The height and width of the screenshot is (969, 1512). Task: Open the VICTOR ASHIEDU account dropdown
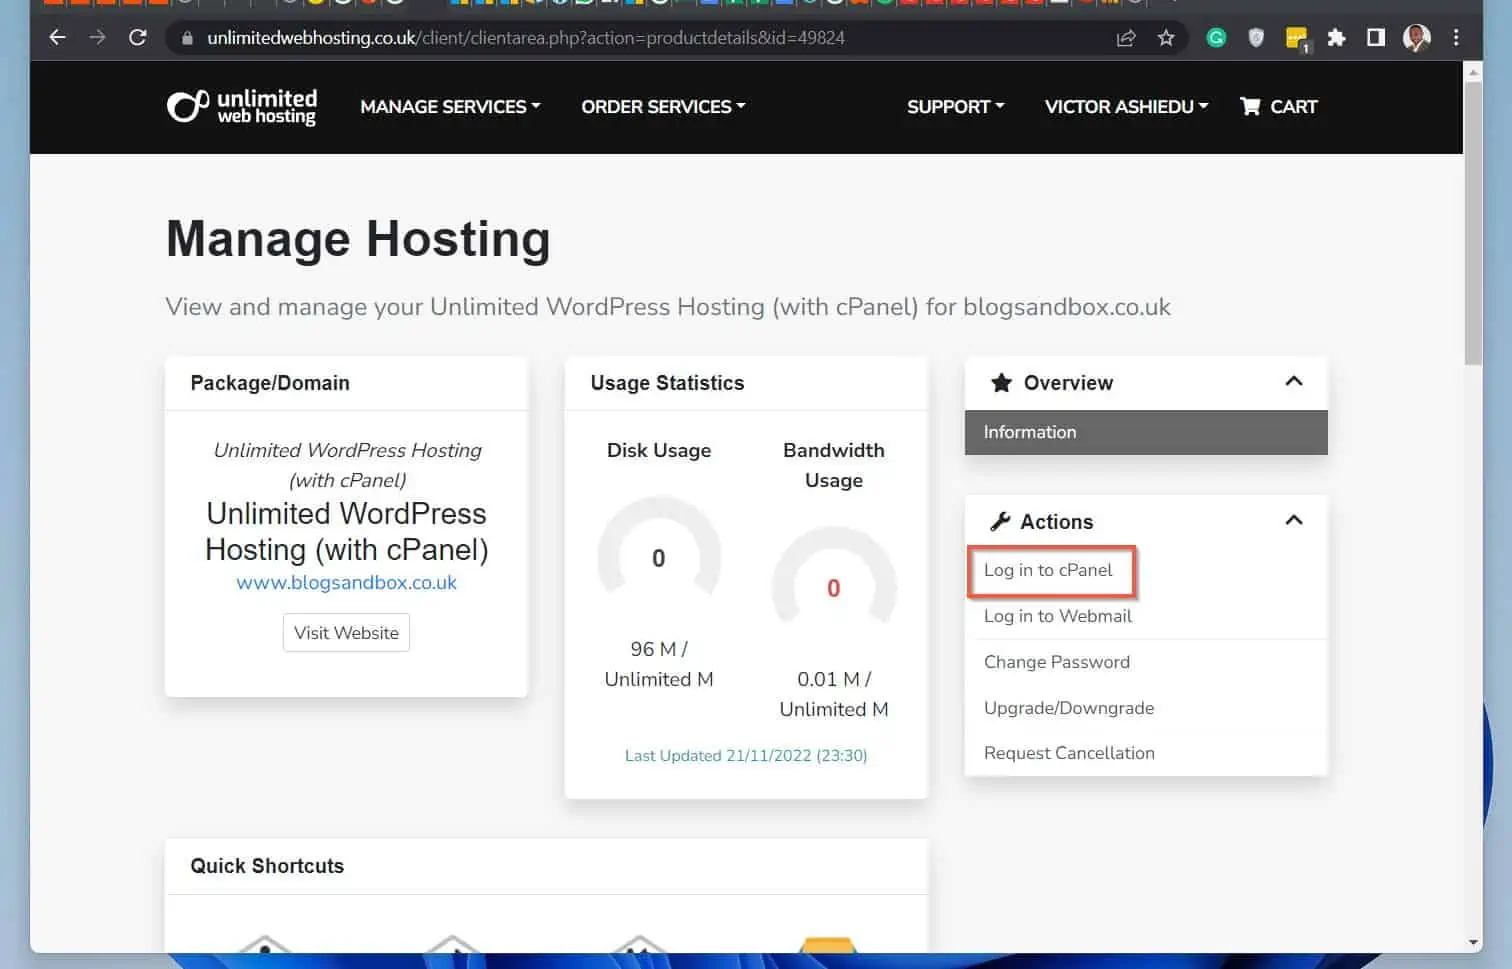pyautogui.click(x=1126, y=106)
